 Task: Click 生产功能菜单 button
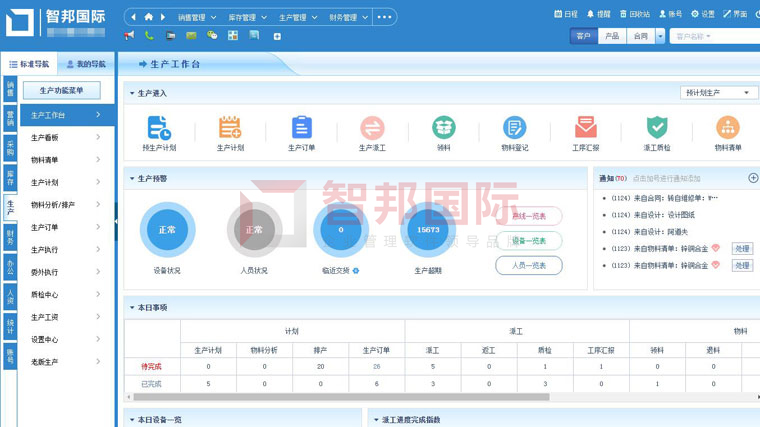click(x=62, y=91)
